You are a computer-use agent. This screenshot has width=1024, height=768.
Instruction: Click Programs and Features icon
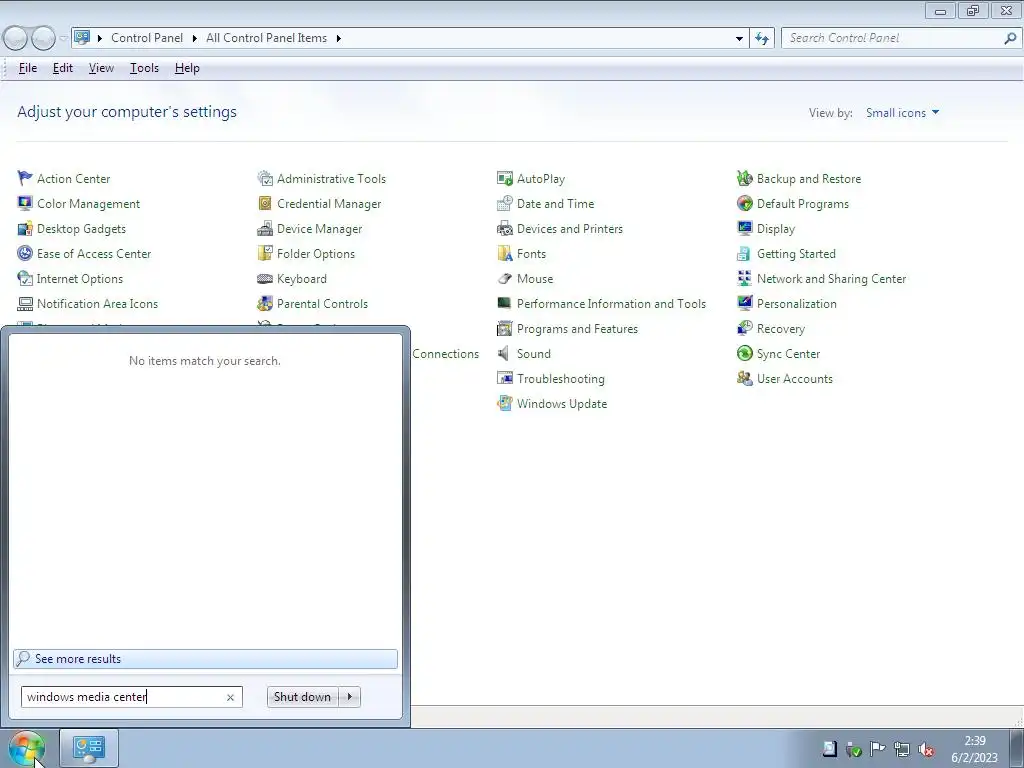click(505, 328)
